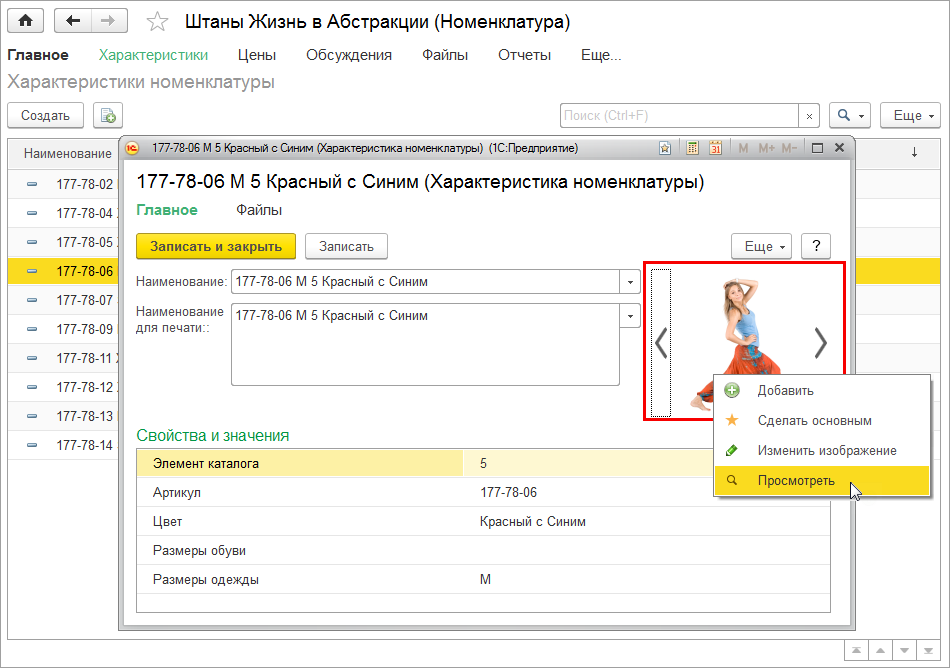Open the calculator in dialog title bar
This screenshot has width=950, height=668.
[x=692, y=148]
